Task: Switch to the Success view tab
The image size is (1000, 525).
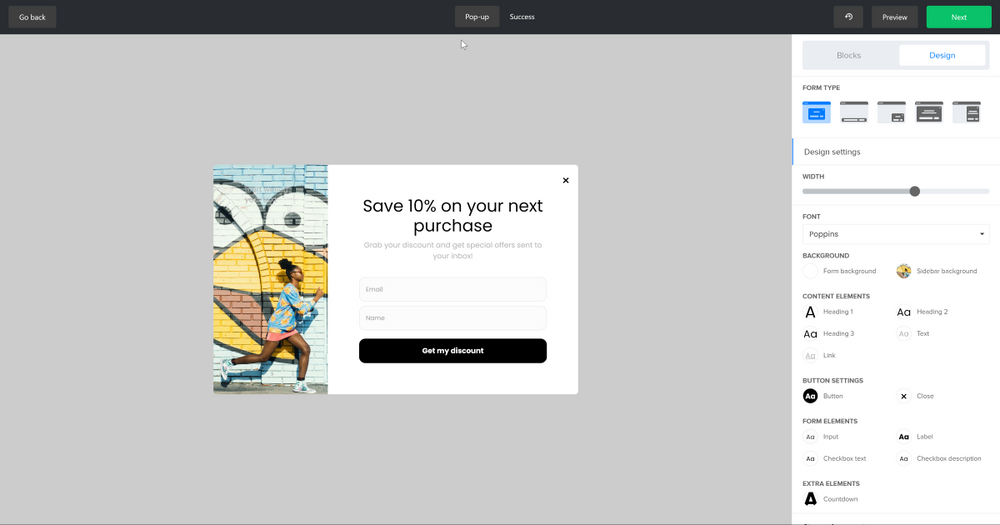Action: click(522, 17)
